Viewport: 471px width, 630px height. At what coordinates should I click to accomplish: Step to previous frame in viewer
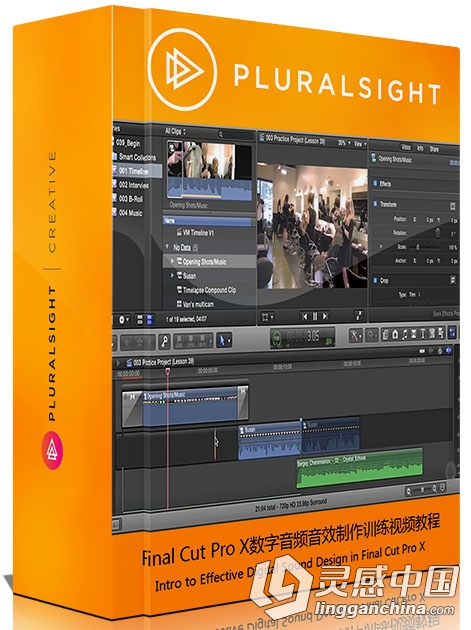click(305, 316)
